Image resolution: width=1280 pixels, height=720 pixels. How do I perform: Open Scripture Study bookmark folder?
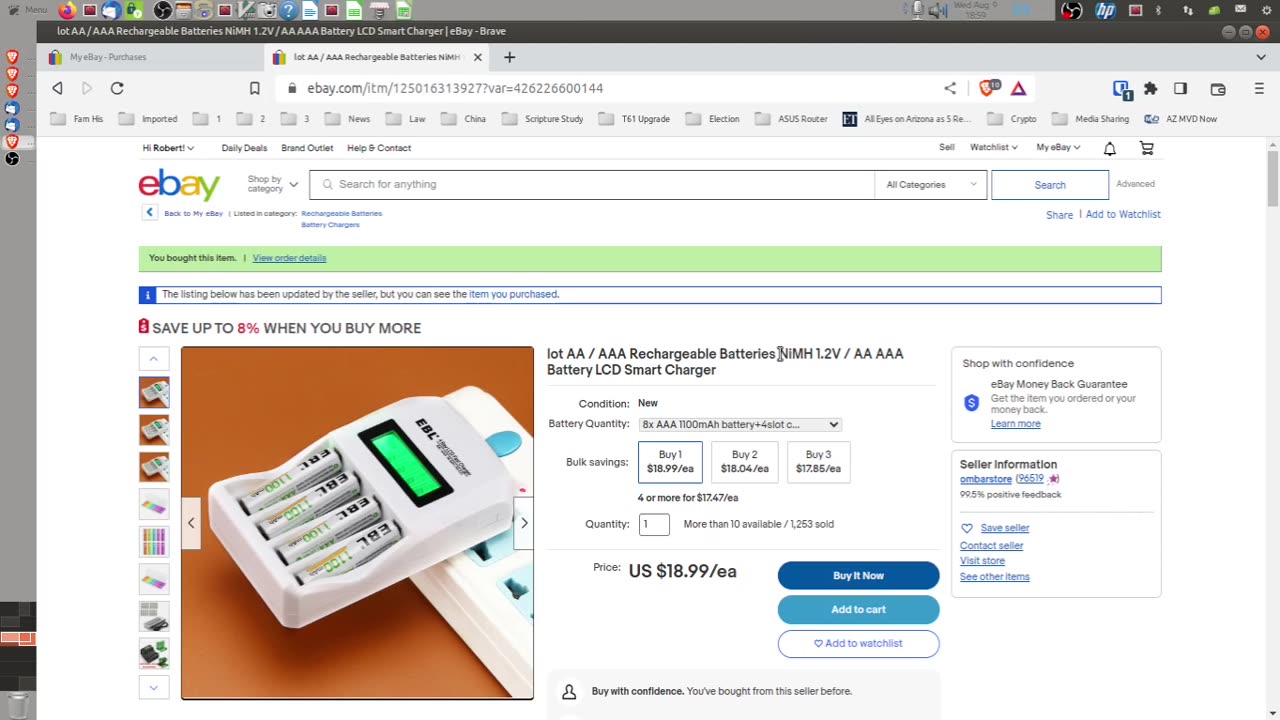(543, 119)
